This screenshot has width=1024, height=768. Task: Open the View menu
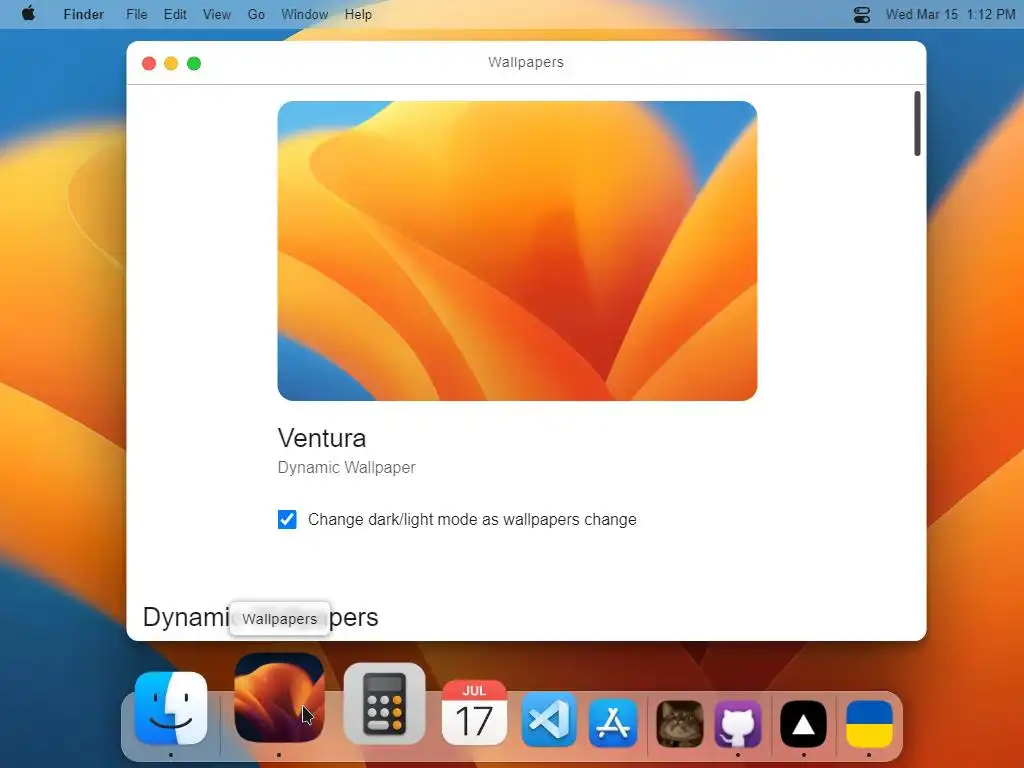[x=217, y=14]
